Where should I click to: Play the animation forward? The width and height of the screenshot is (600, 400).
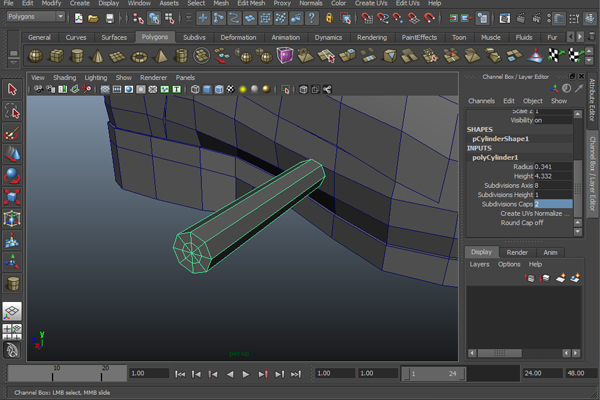[x=245, y=374]
